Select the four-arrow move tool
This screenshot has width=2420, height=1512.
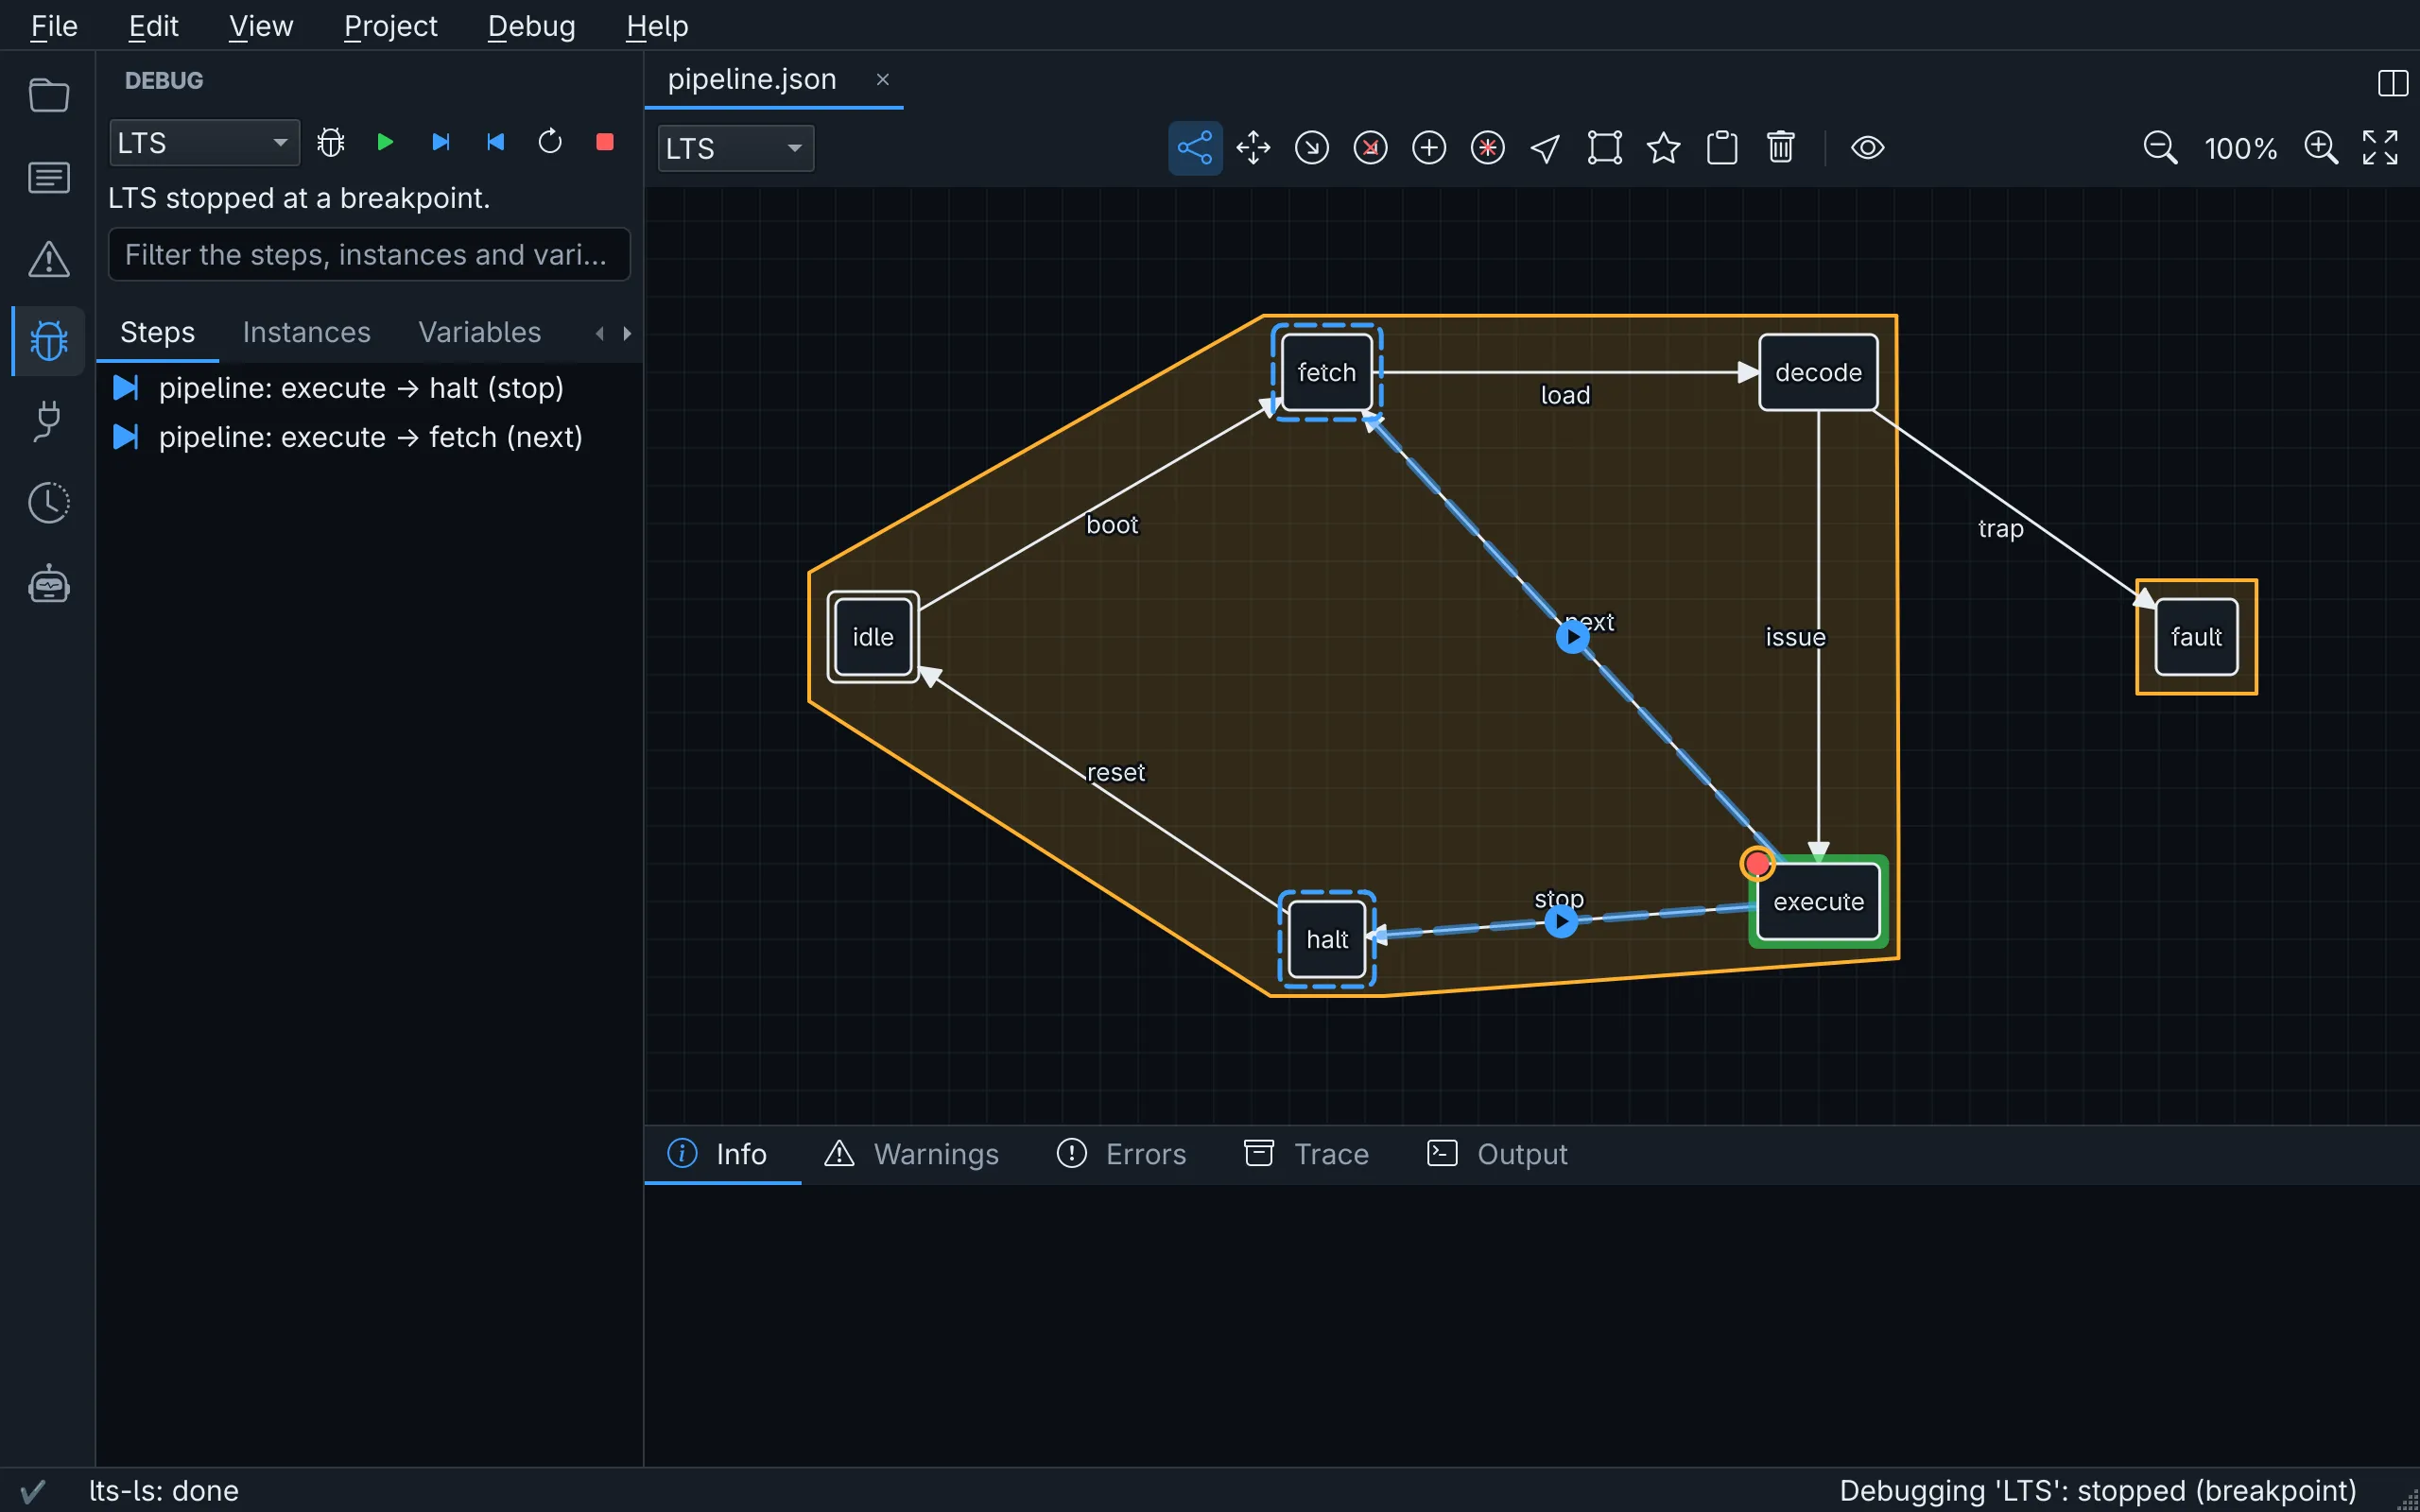1253,148
